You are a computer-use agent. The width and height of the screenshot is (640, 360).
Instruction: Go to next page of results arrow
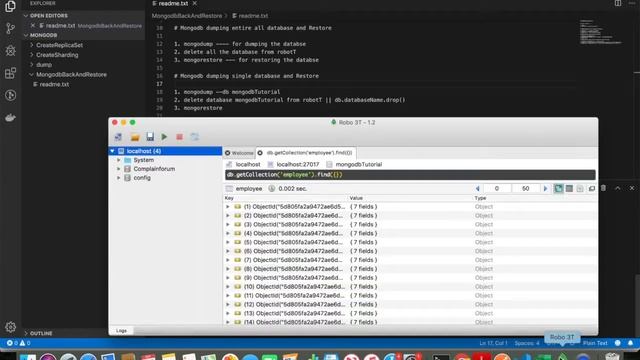[545, 189]
